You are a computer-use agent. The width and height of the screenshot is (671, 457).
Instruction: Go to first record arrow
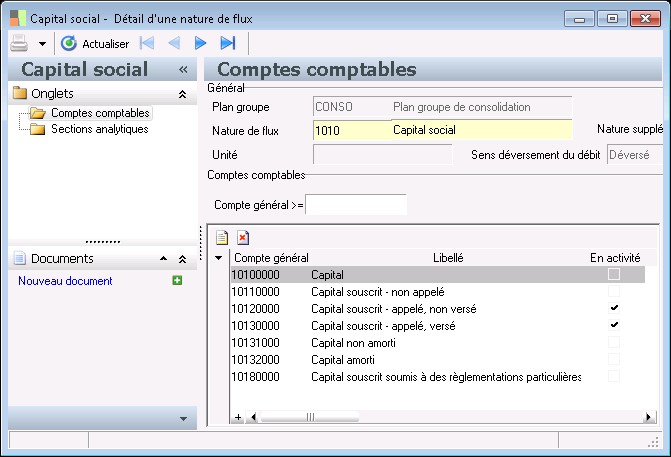point(147,43)
